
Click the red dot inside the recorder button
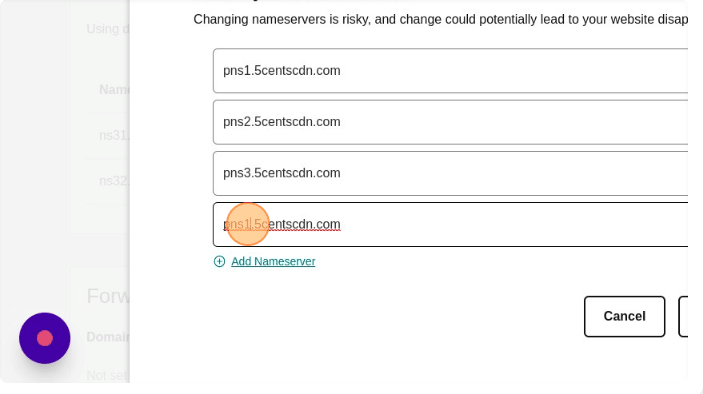tap(45, 338)
